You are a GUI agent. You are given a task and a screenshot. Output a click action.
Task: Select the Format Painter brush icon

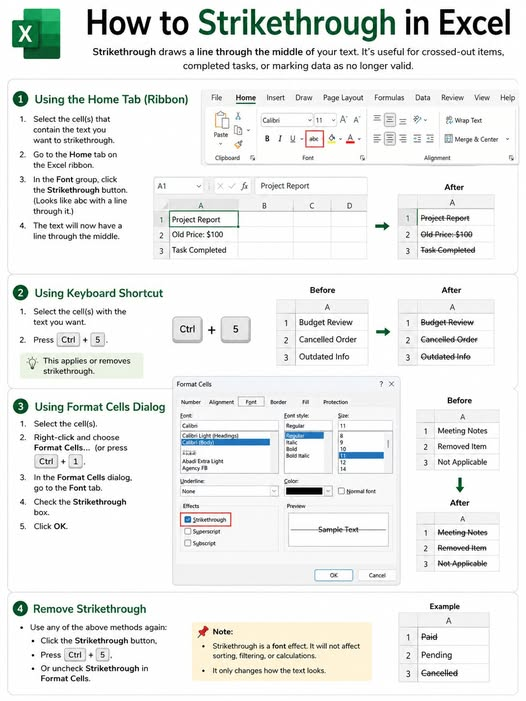[x=239, y=144]
